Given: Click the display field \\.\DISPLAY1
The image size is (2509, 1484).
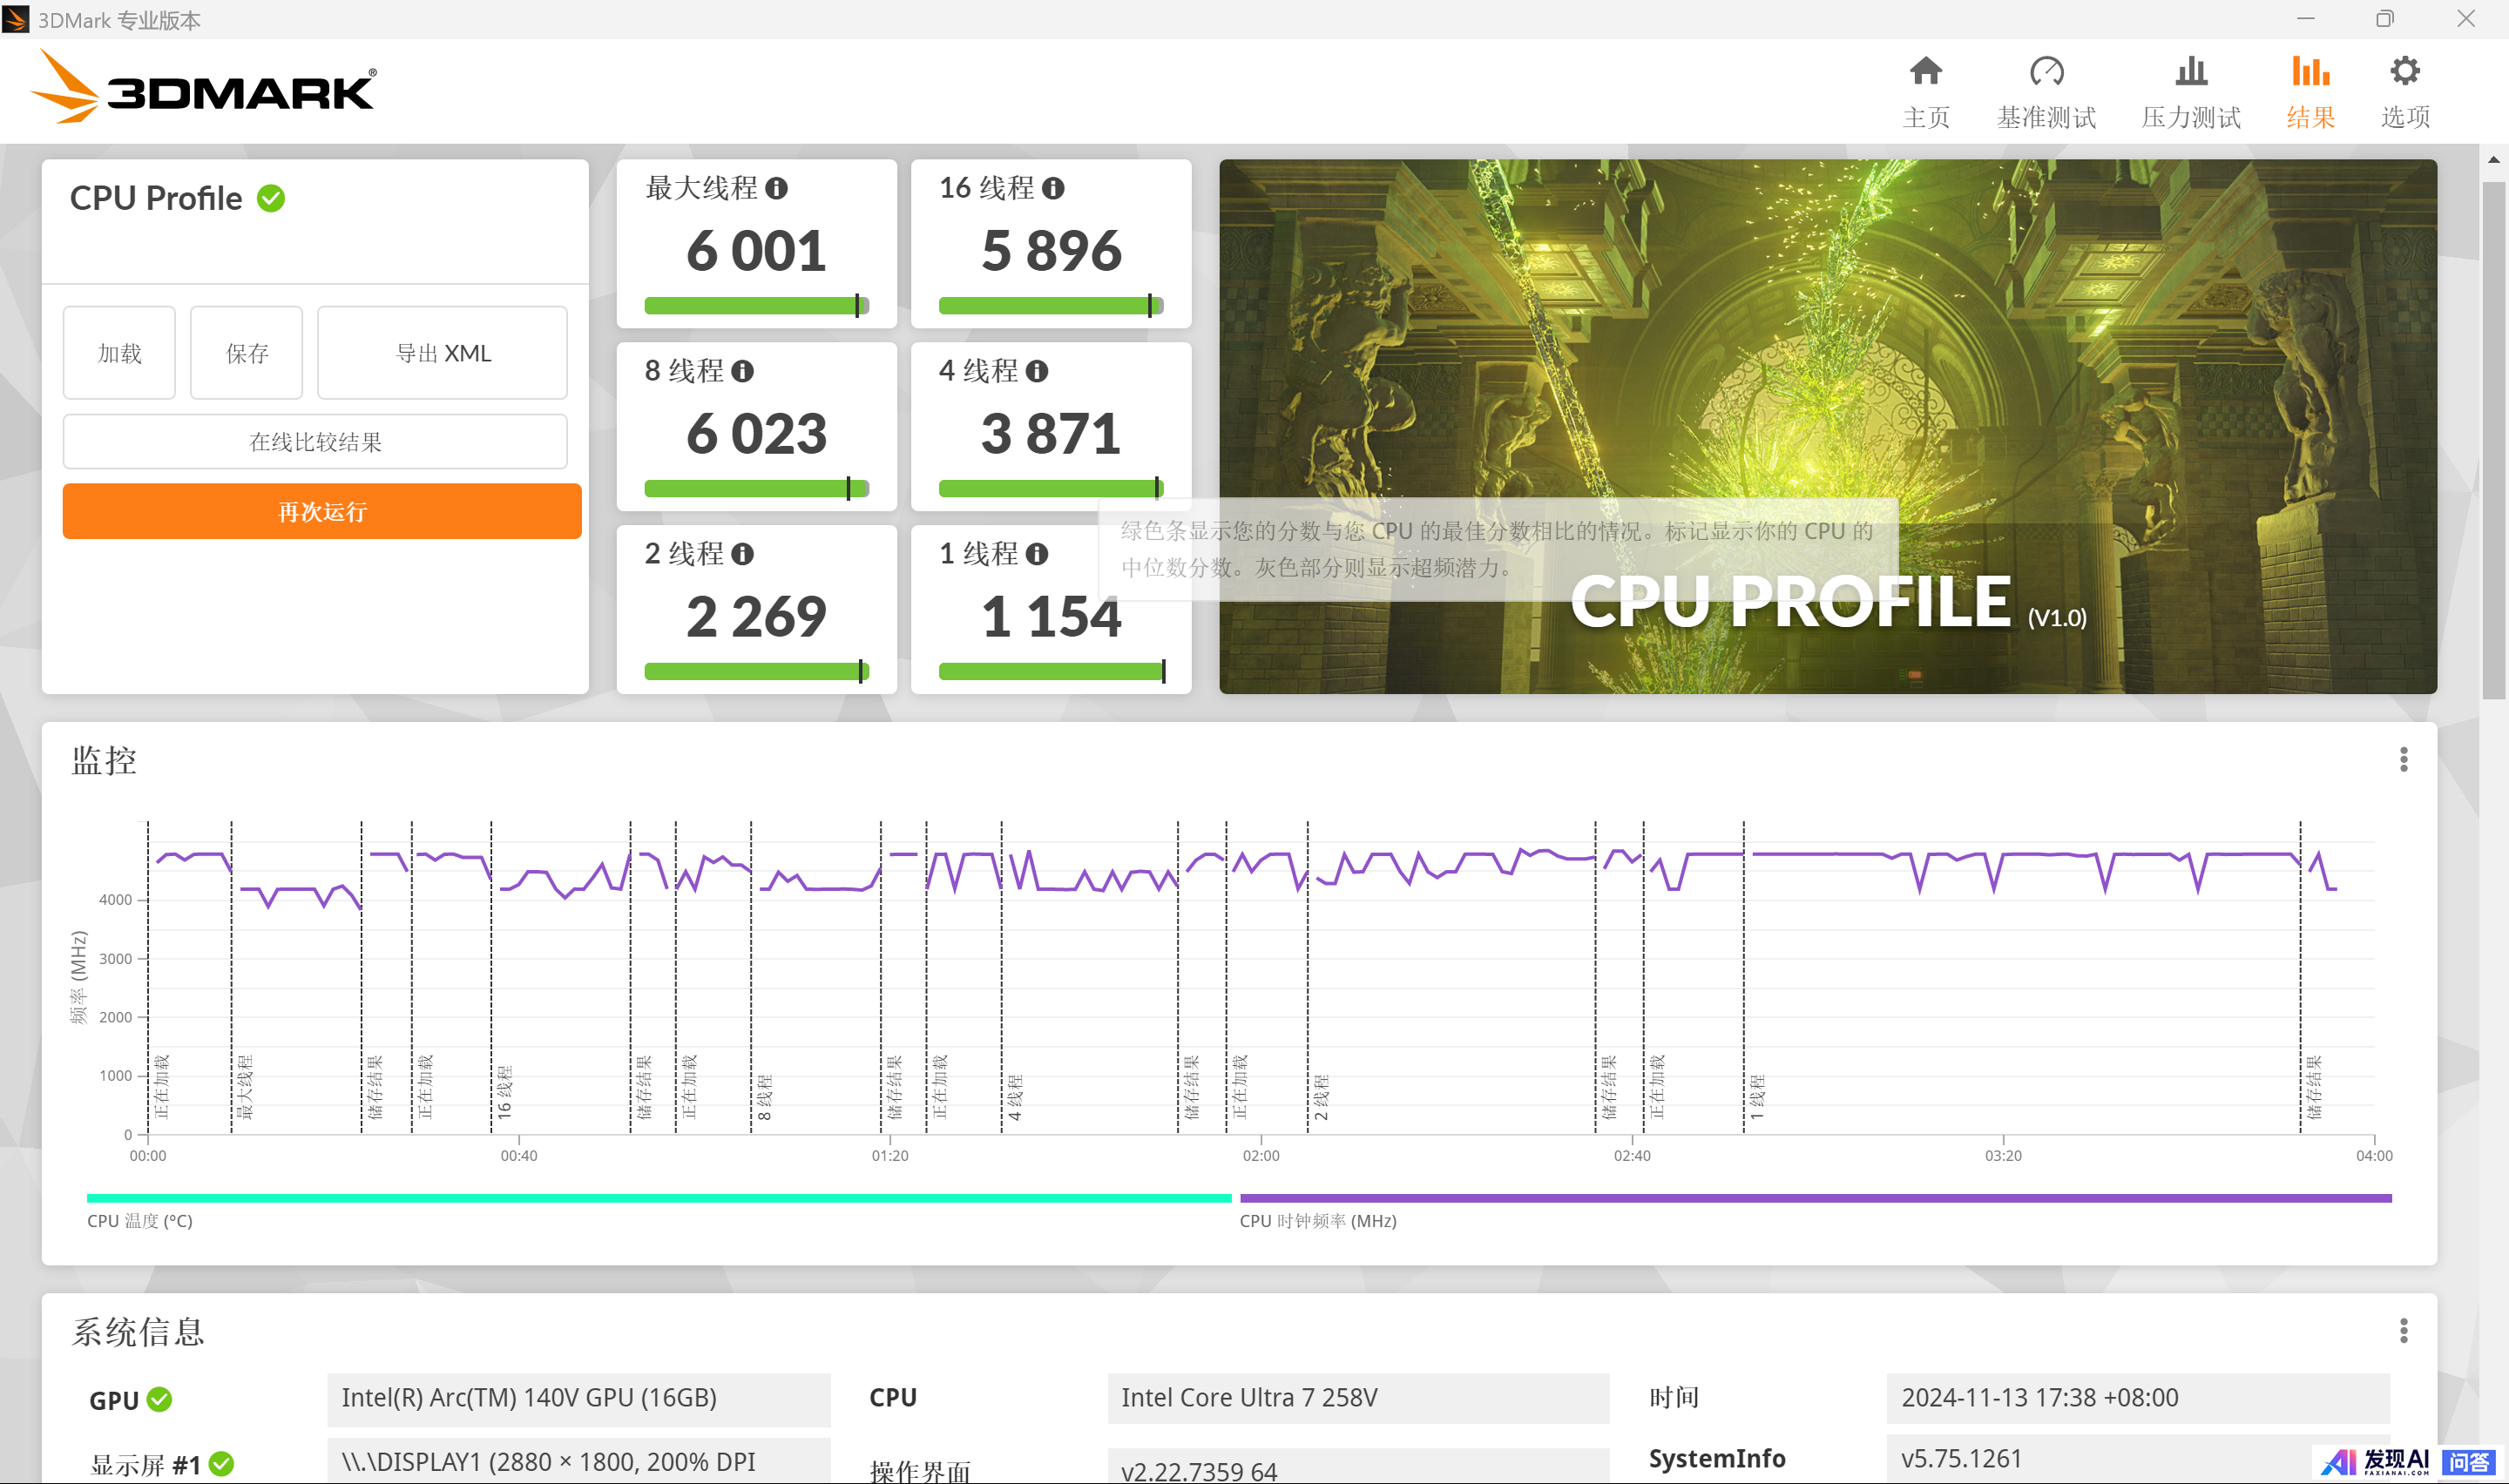Looking at the screenshot, I should coord(578,1462).
